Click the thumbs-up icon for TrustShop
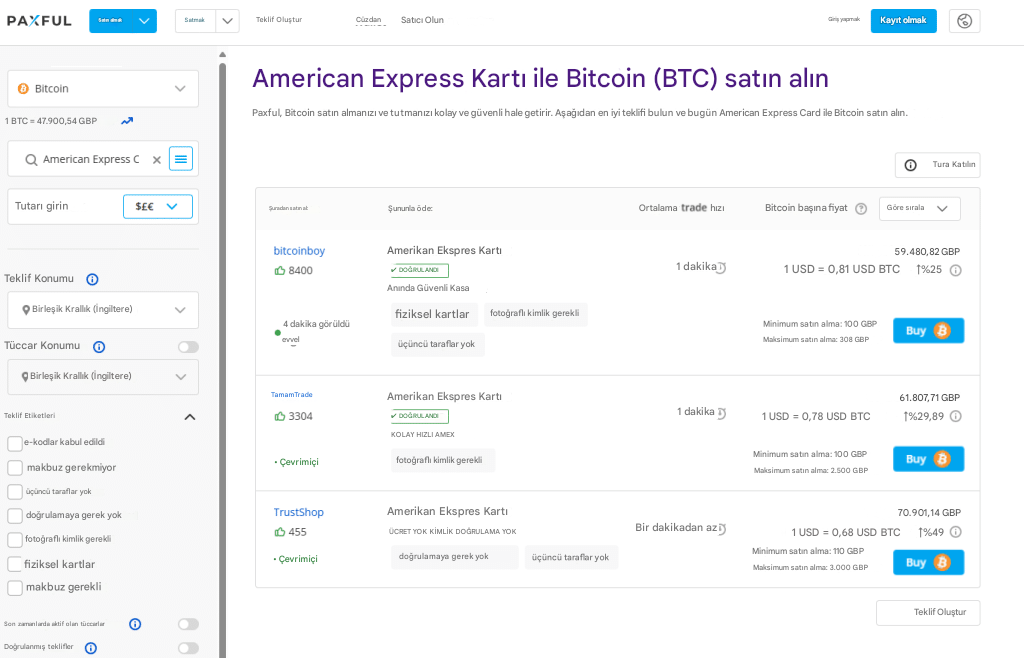This screenshot has height=658, width=1024. point(280,532)
